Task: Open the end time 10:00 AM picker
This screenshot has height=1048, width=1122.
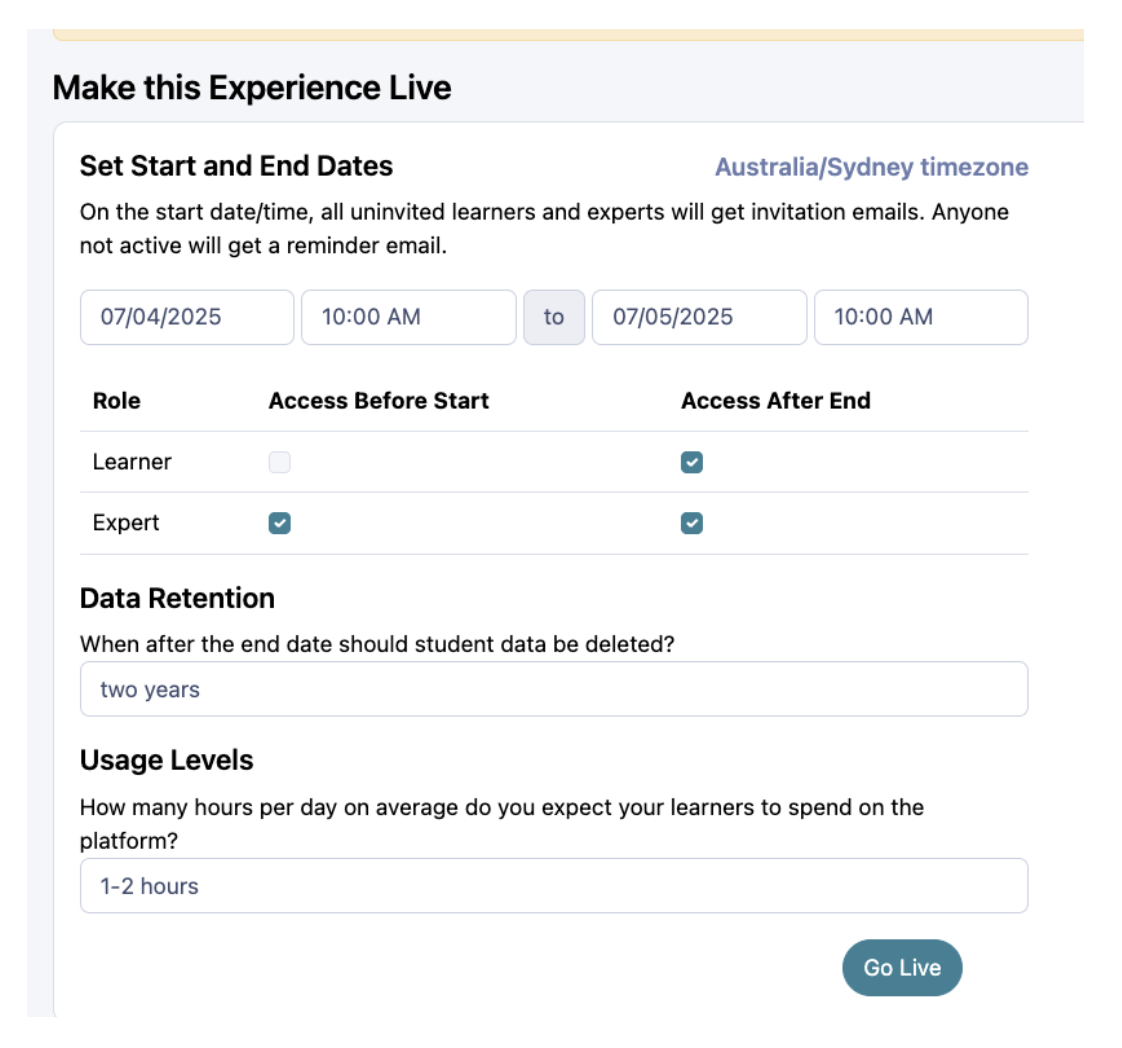Action: coord(920,317)
